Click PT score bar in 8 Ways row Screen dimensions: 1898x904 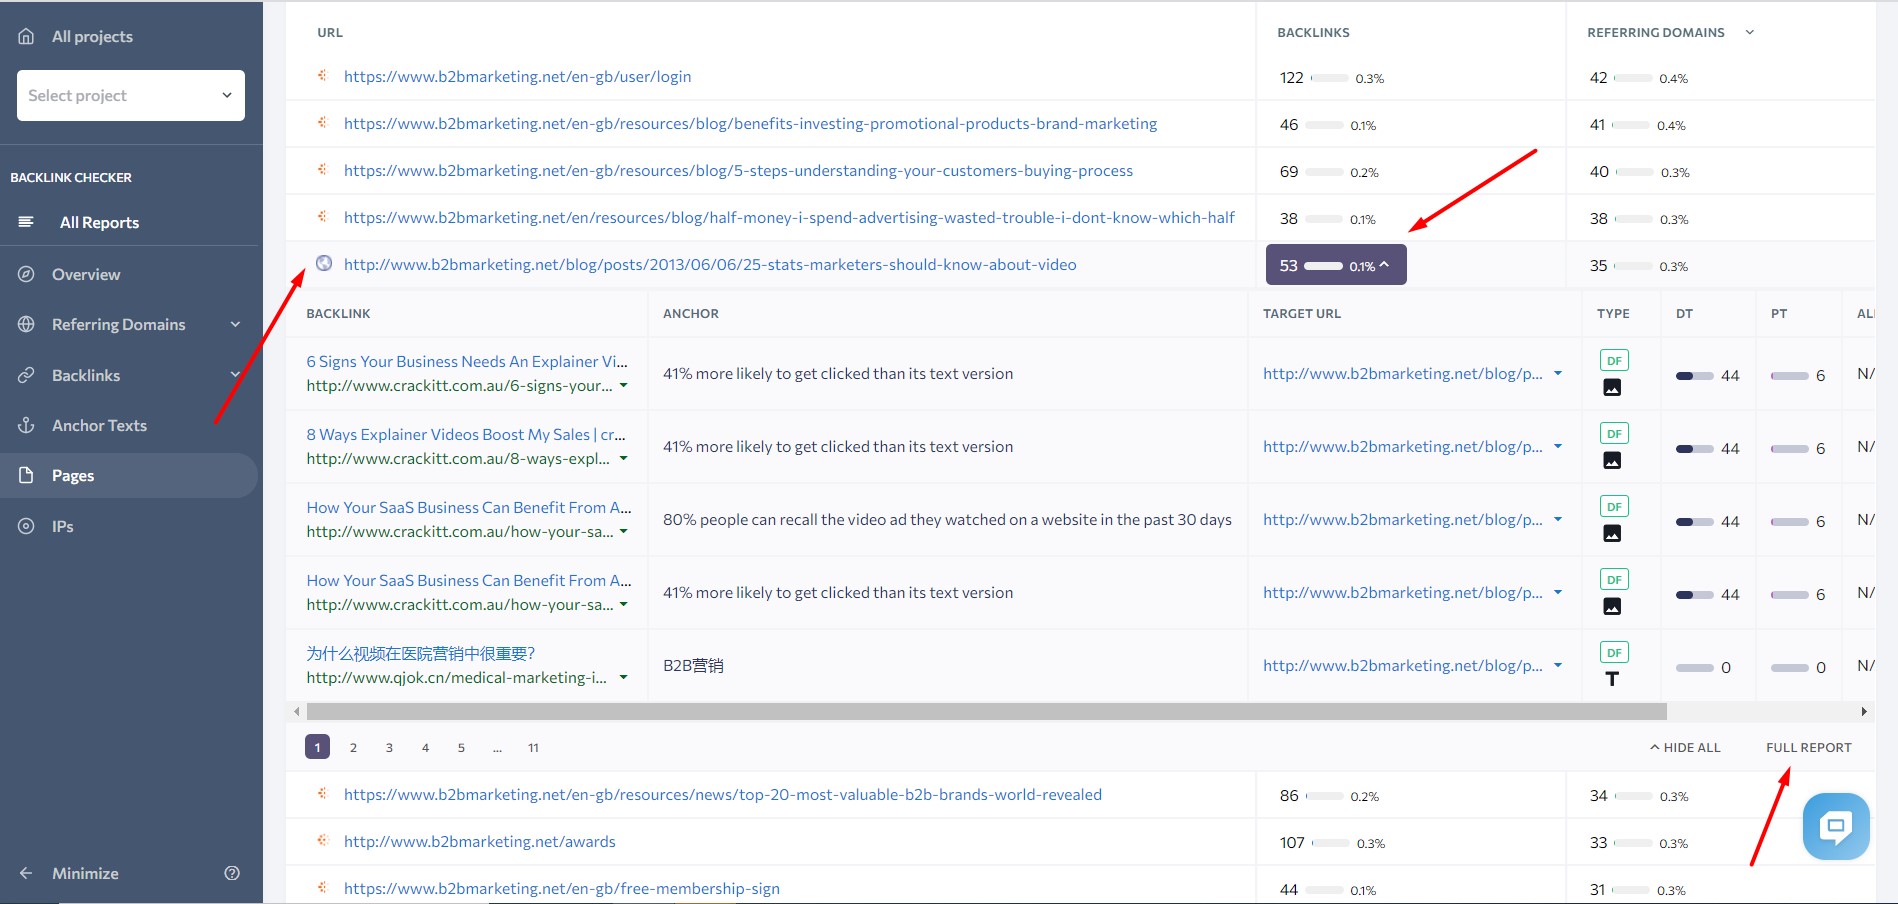(1789, 449)
